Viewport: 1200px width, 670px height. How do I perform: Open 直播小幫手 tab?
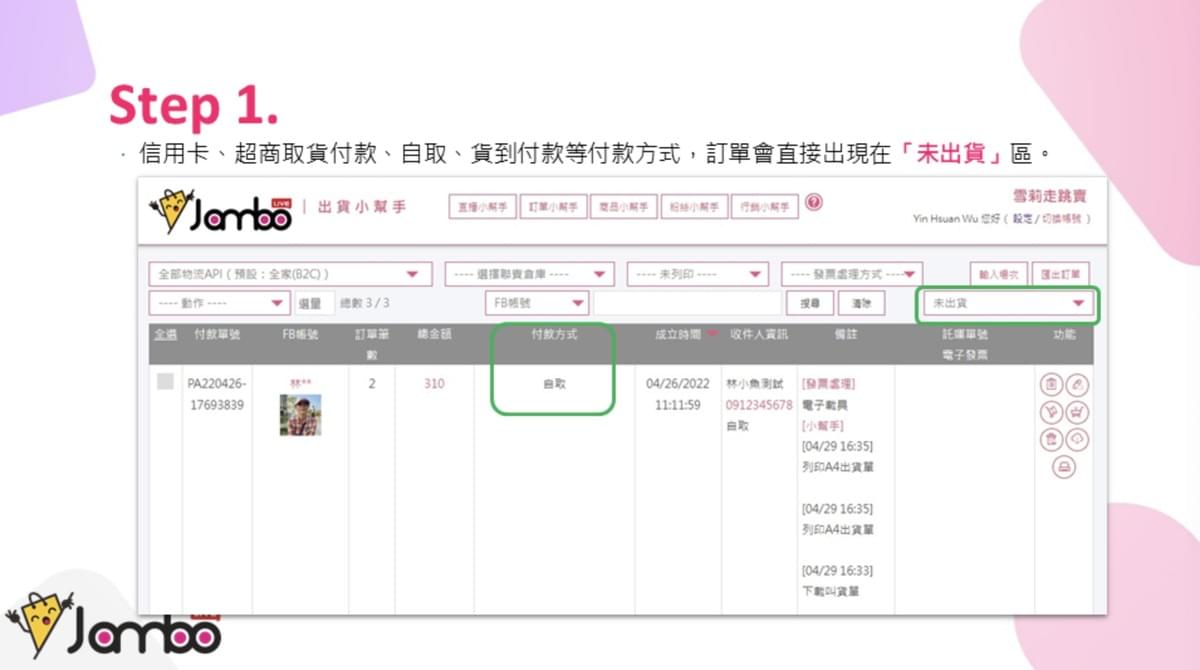click(x=484, y=208)
